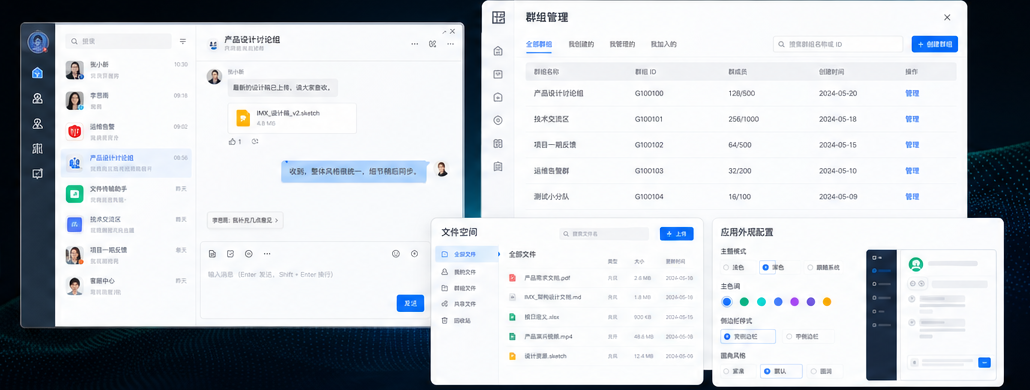Switch to the 我管理的 tab

coord(622,45)
